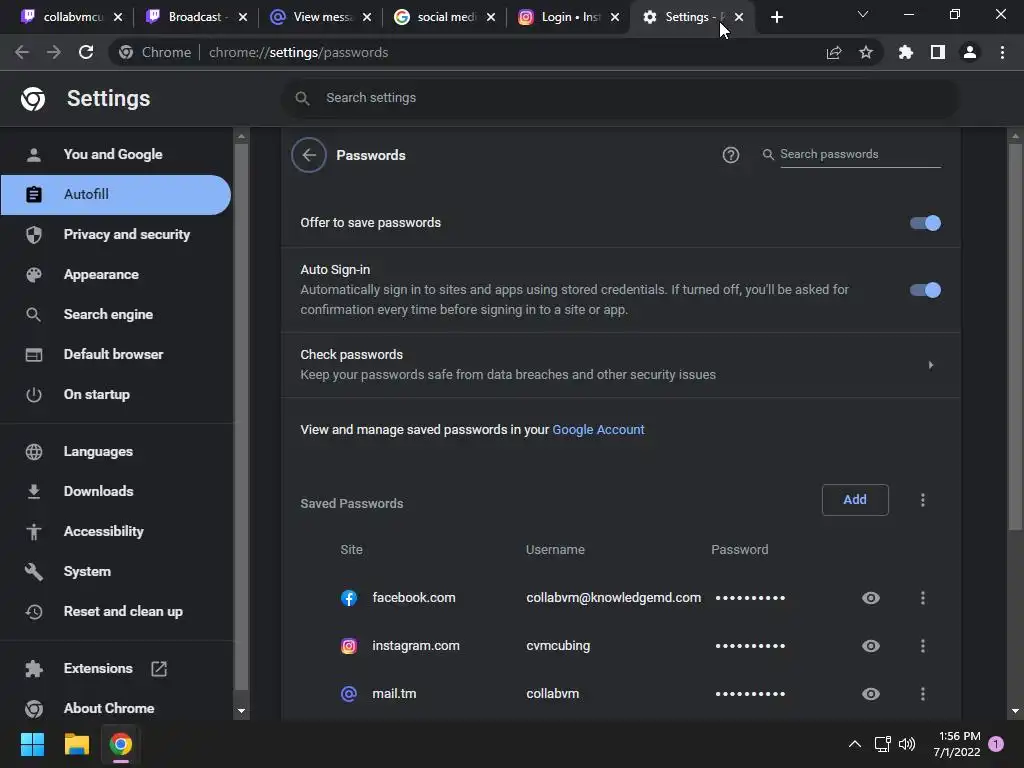Open Search engine settings section

tap(116, 314)
